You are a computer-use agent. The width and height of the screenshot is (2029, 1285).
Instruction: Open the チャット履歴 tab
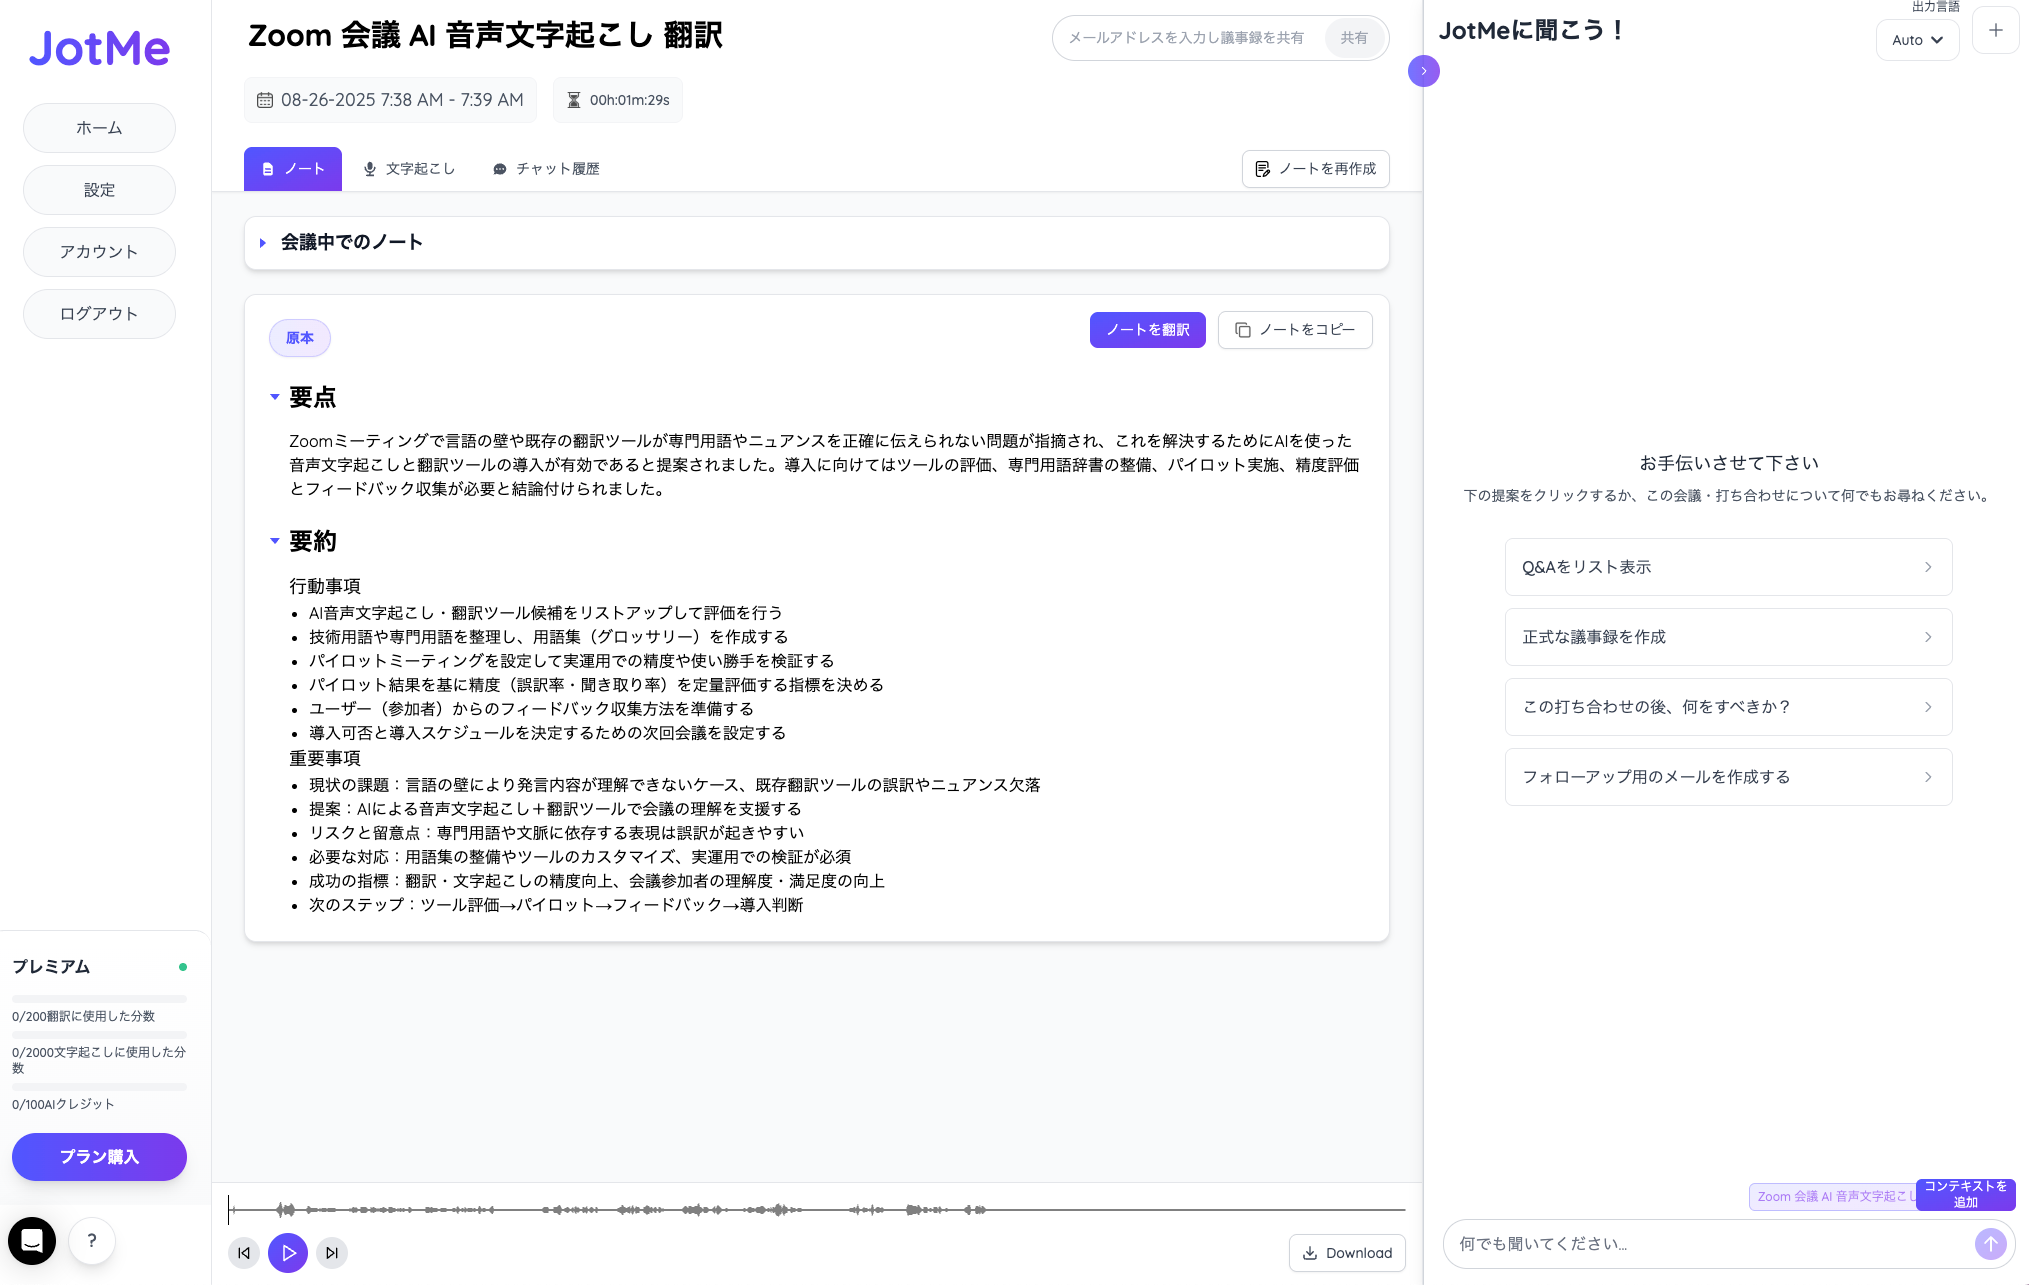[x=546, y=169]
